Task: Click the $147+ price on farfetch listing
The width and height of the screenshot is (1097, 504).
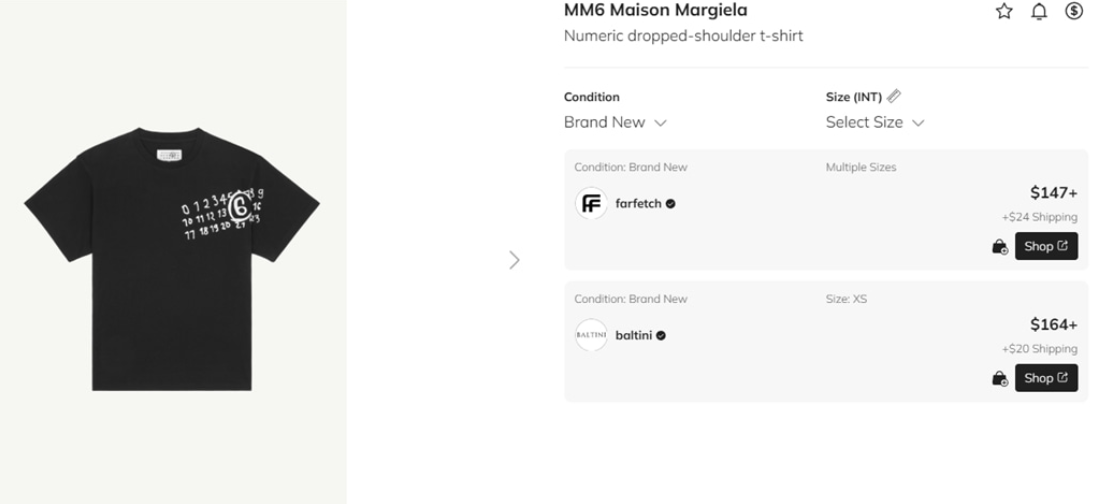Action: (x=1053, y=193)
